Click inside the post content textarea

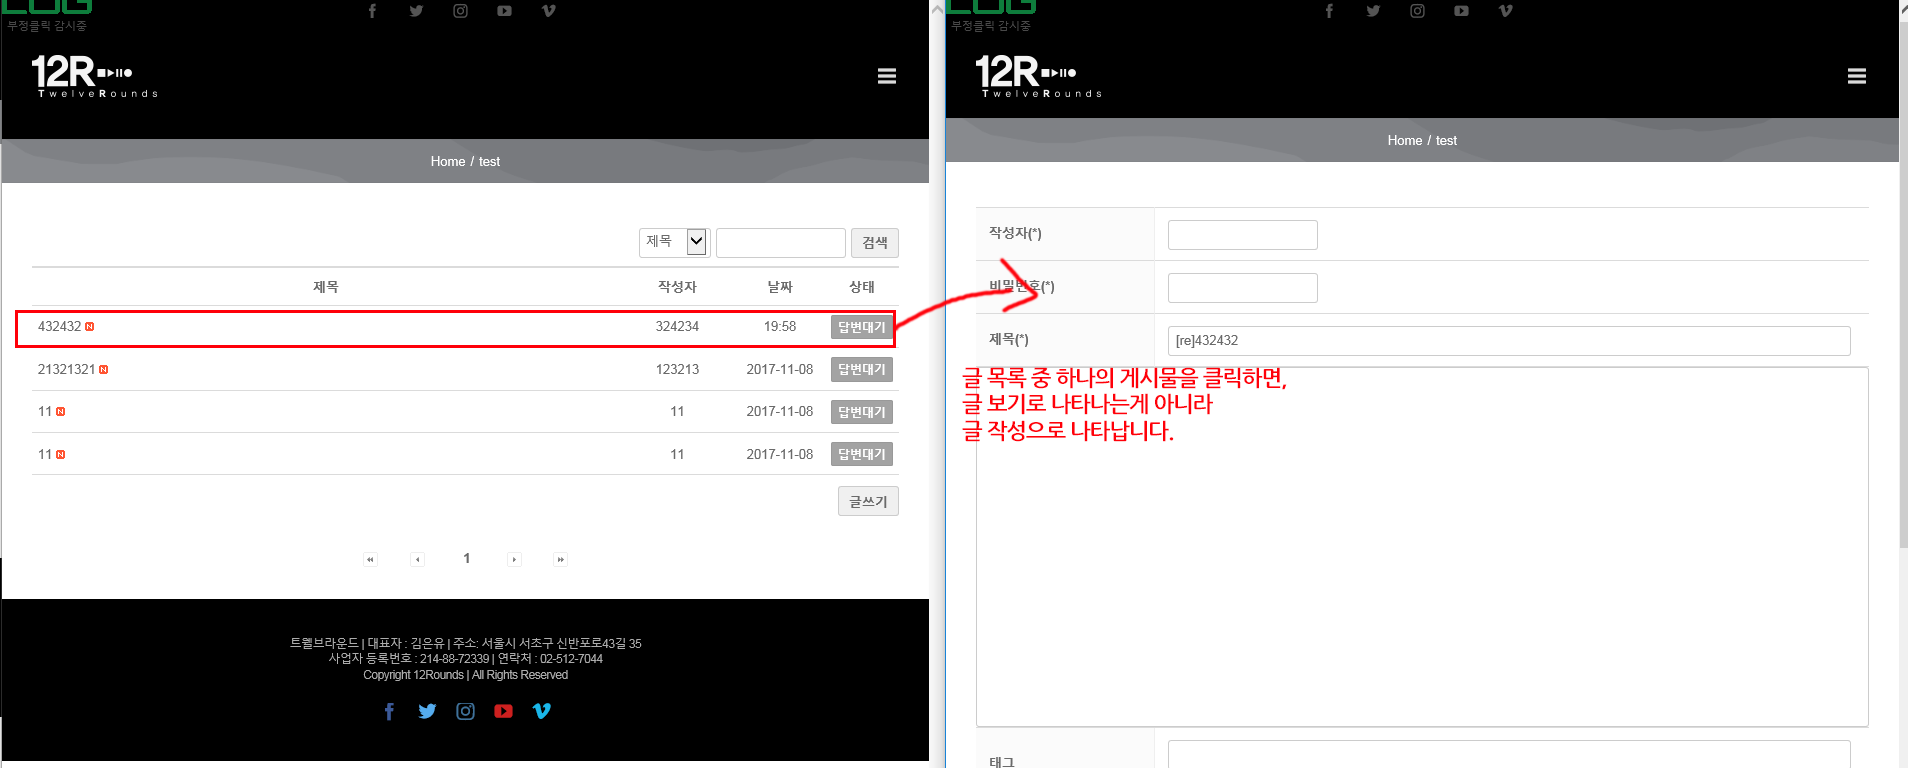(1422, 547)
